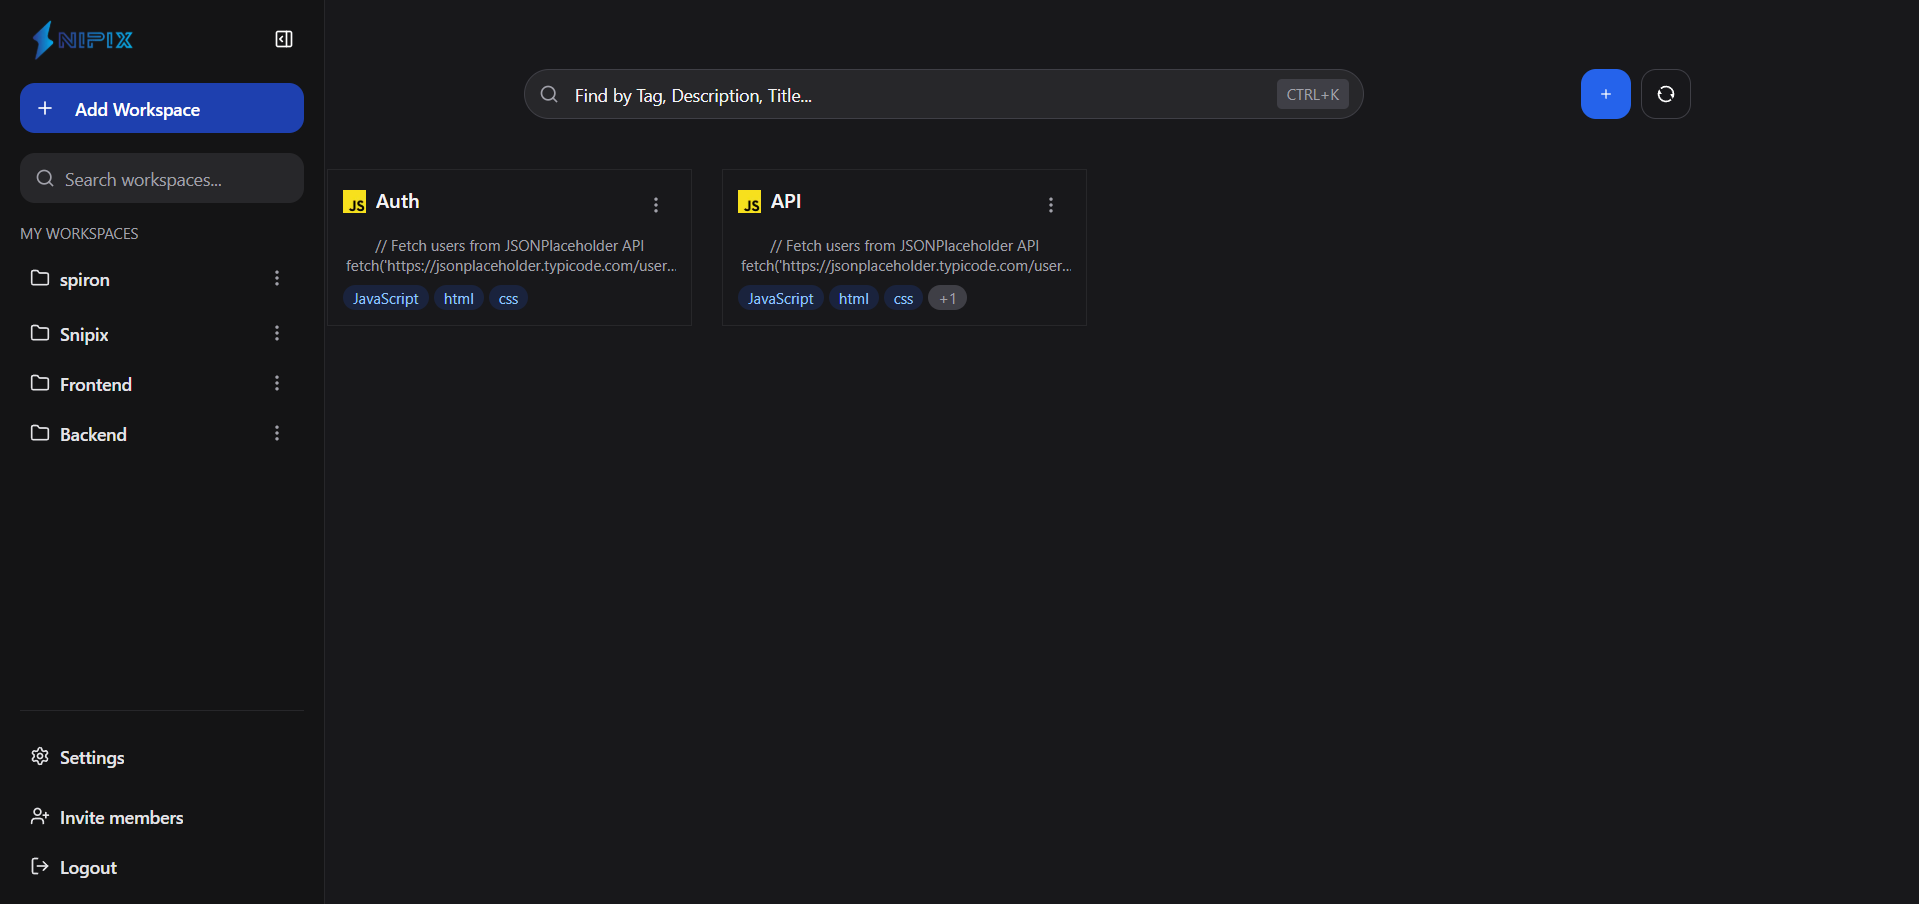This screenshot has width=1919, height=904.
Task: Click the Logout link
Action: [87, 867]
